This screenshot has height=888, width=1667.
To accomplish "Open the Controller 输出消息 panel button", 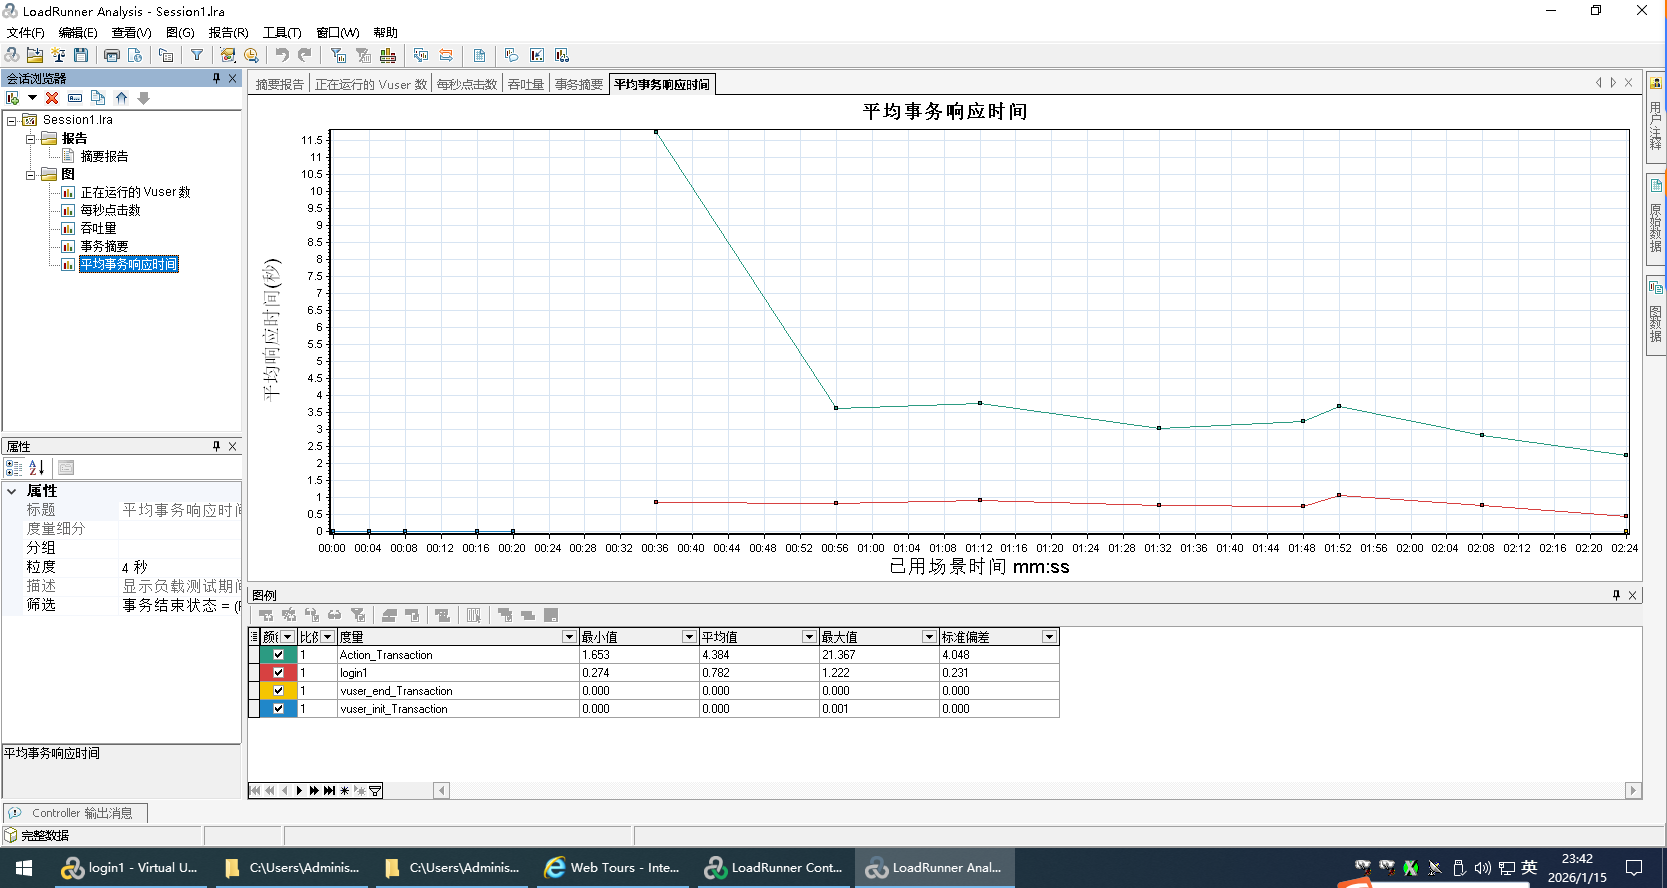I will [x=75, y=813].
